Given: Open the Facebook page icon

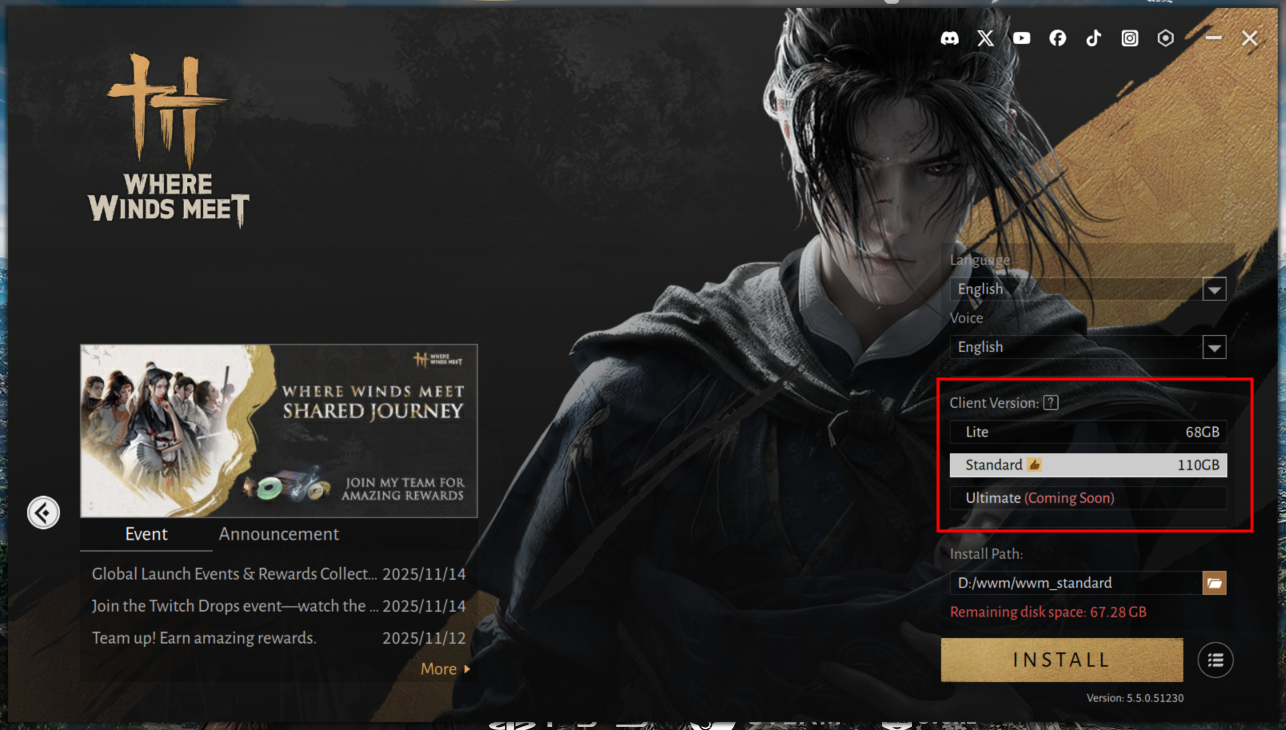Looking at the screenshot, I should tap(1057, 38).
